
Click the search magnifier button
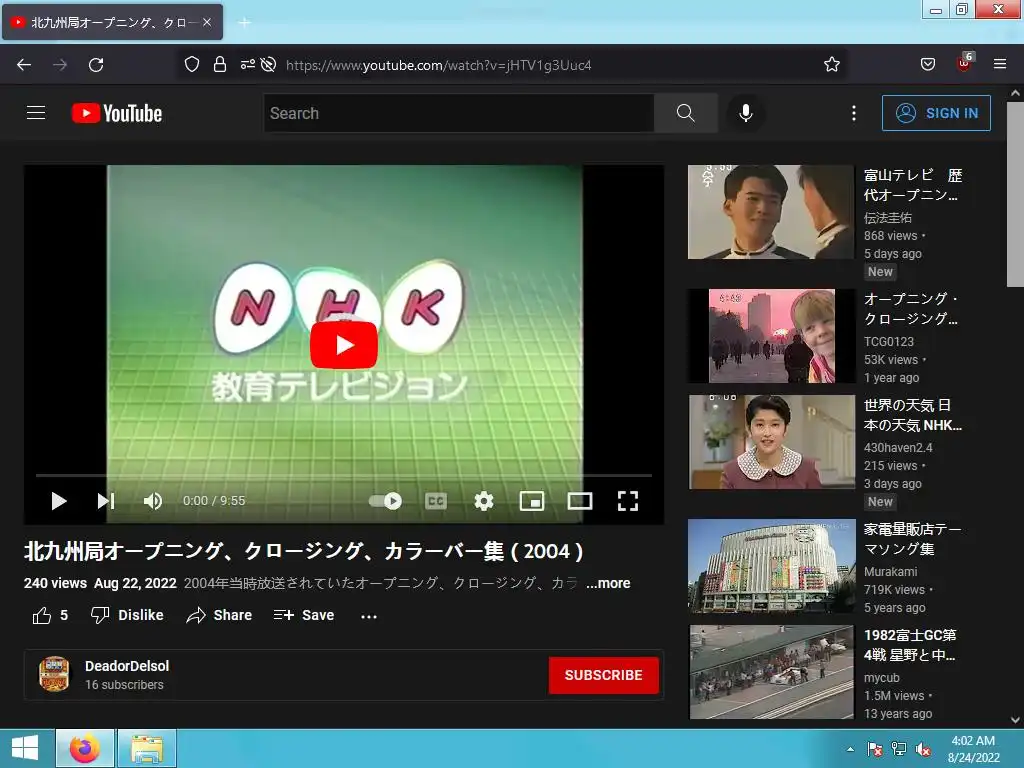coord(686,113)
